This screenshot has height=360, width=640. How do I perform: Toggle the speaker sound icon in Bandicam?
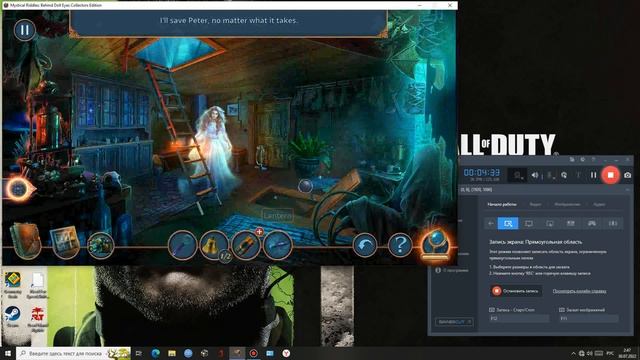point(535,175)
